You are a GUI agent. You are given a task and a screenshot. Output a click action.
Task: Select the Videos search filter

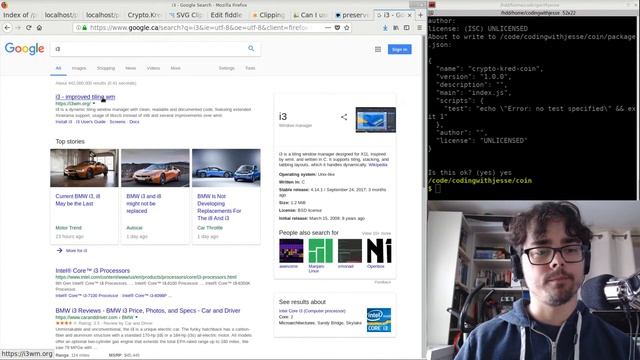tap(153, 68)
